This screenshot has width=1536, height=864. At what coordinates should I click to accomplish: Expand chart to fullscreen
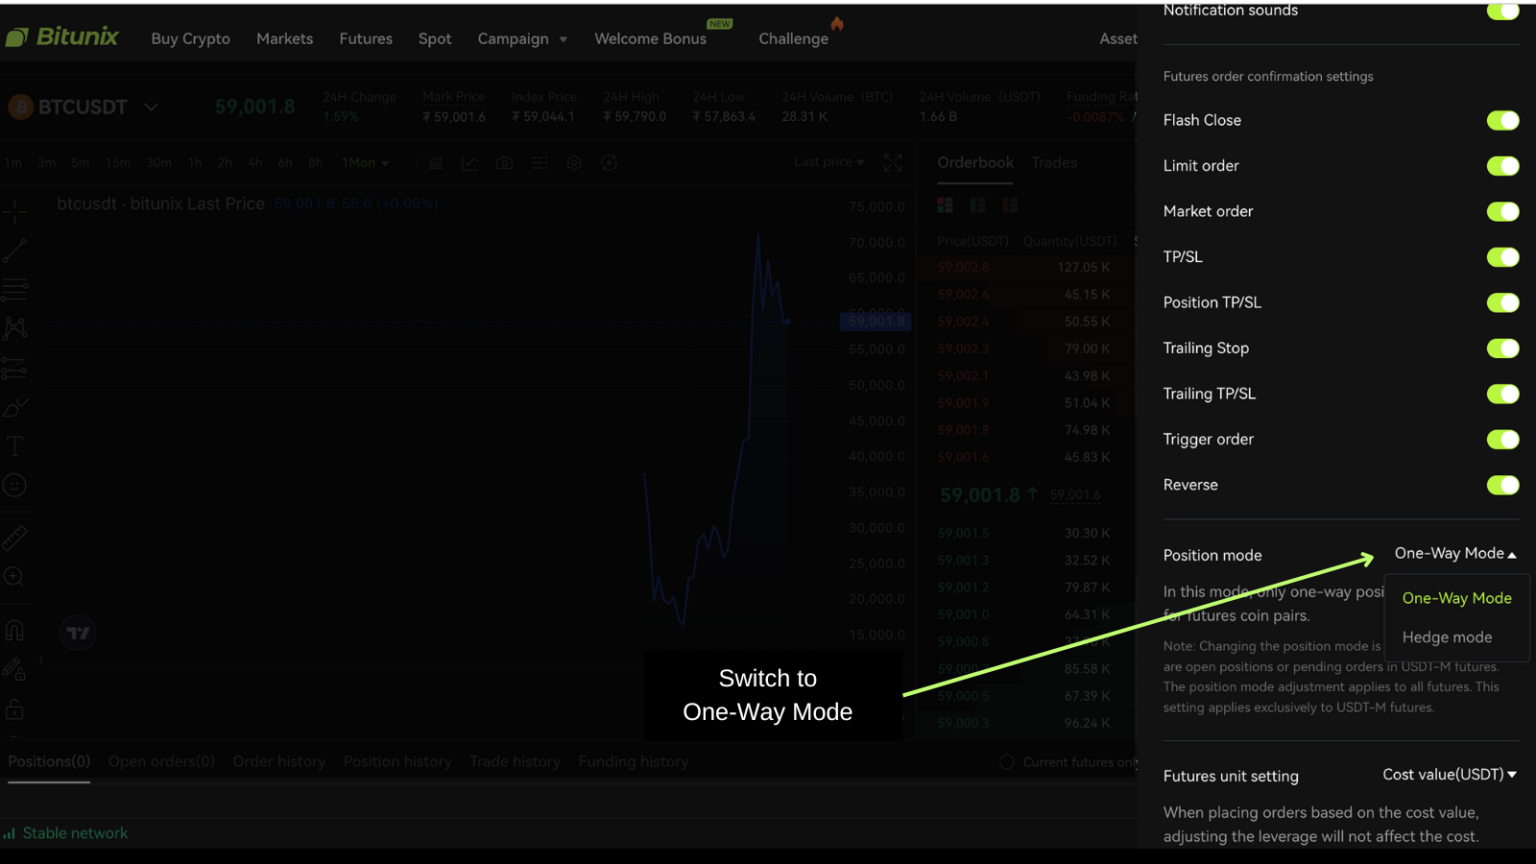893,162
